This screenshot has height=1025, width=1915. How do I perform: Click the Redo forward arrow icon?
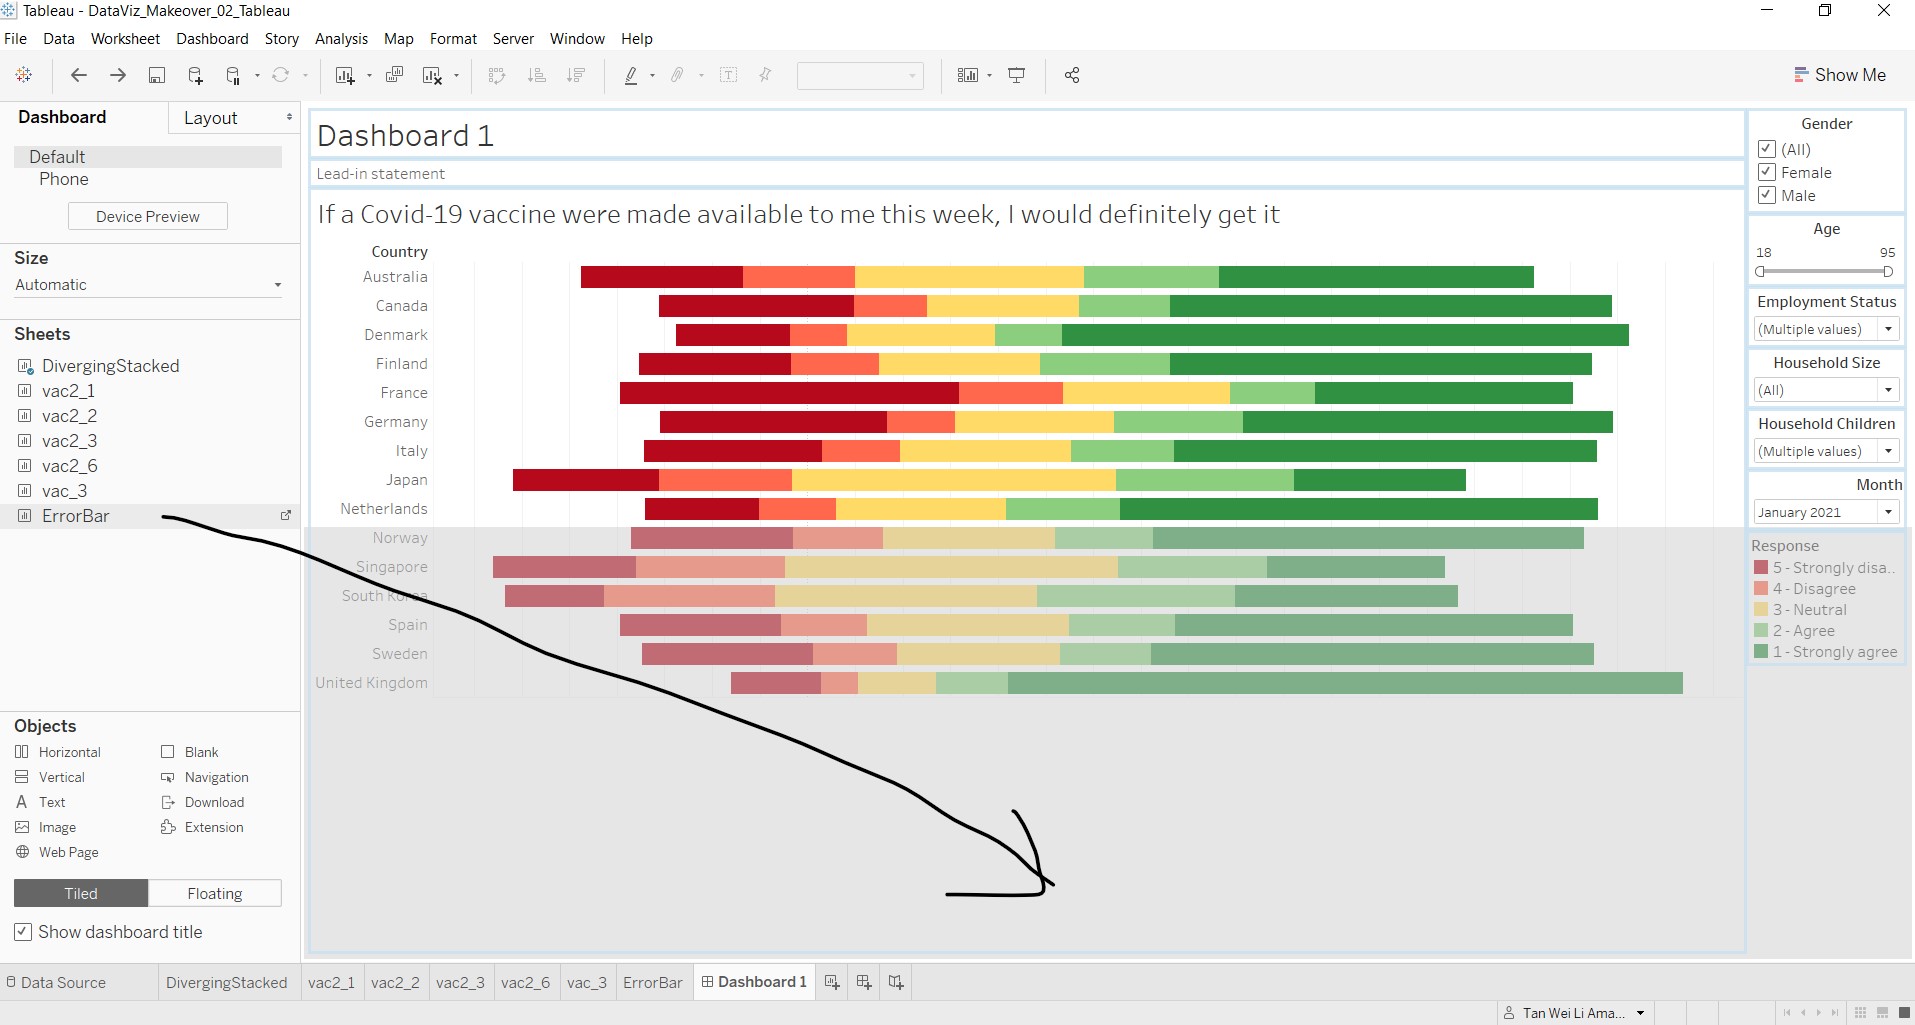tap(118, 75)
